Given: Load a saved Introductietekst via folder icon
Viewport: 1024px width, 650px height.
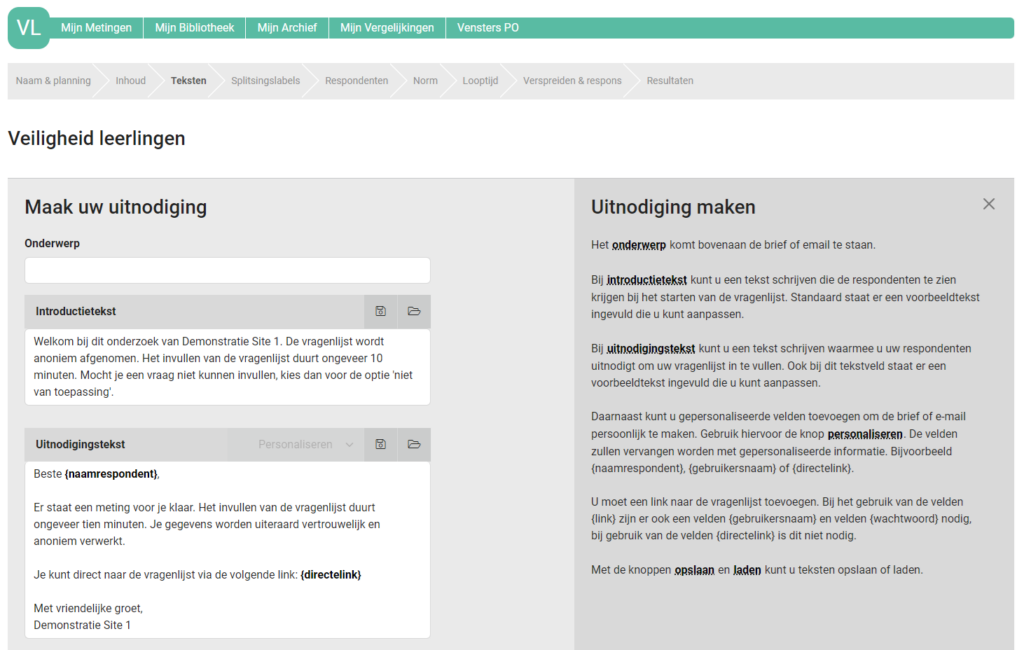Looking at the screenshot, I should coord(414,312).
